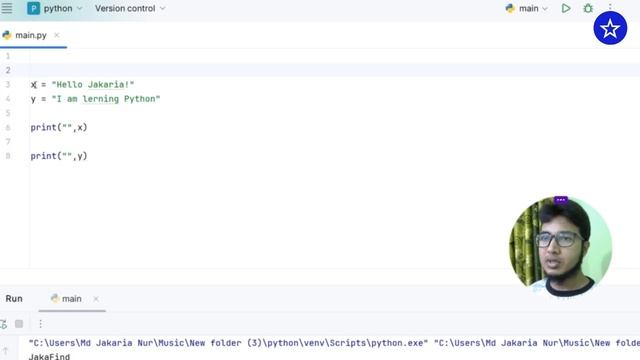Click the webcam overlay of presenter
Screen dimensions: 640x360
(x=560, y=247)
